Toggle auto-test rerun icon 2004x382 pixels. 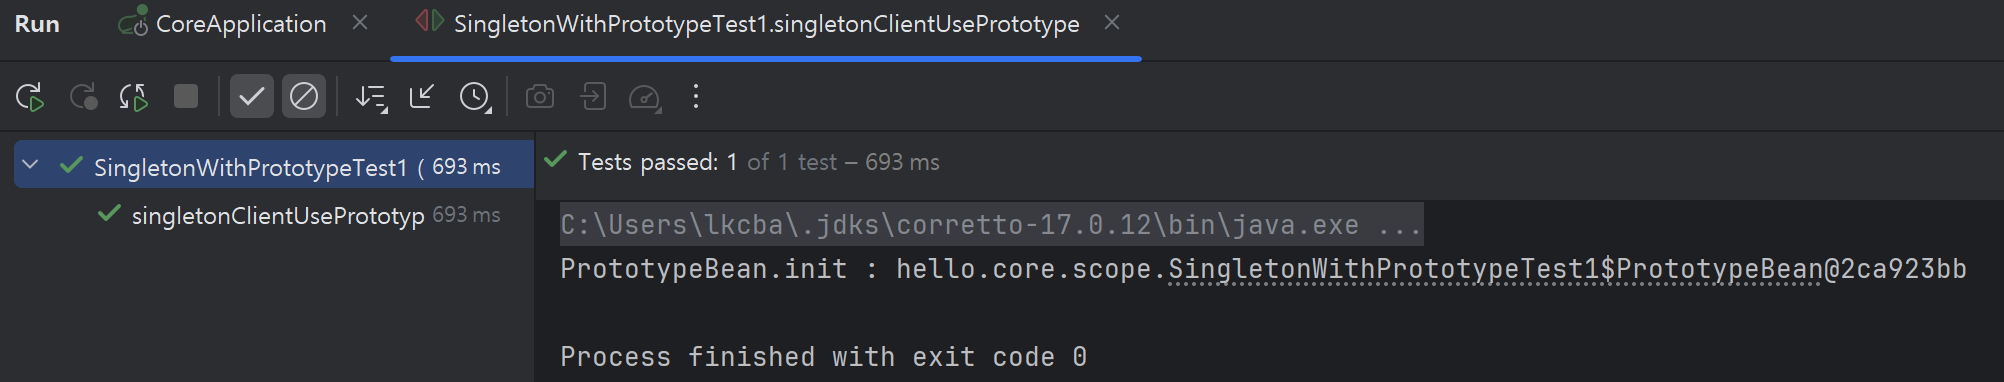point(134,97)
